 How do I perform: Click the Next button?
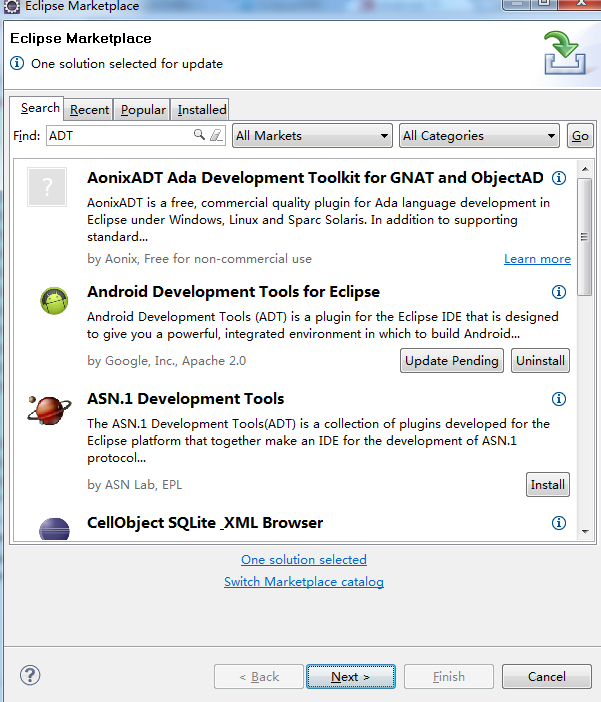point(351,676)
